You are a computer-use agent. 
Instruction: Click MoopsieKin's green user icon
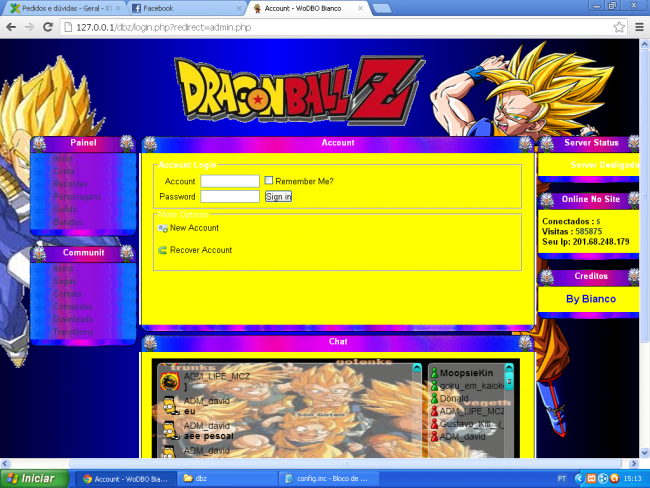pyautogui.click(x=434, y=373)
